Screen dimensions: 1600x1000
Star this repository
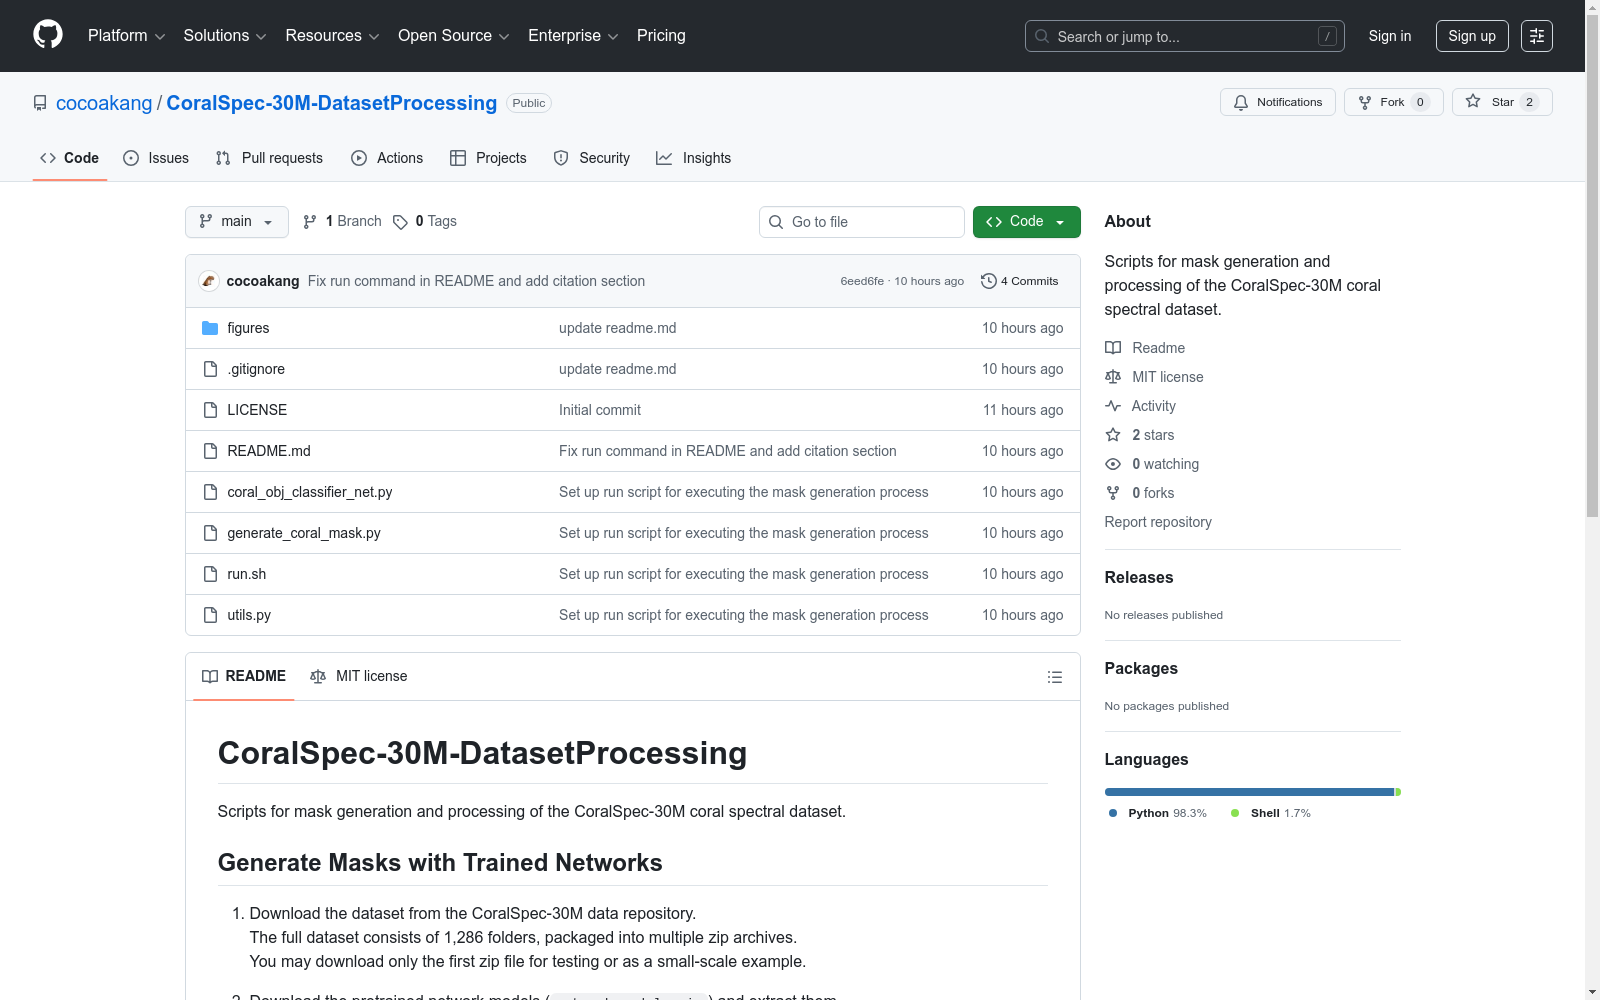[1502, 102]
